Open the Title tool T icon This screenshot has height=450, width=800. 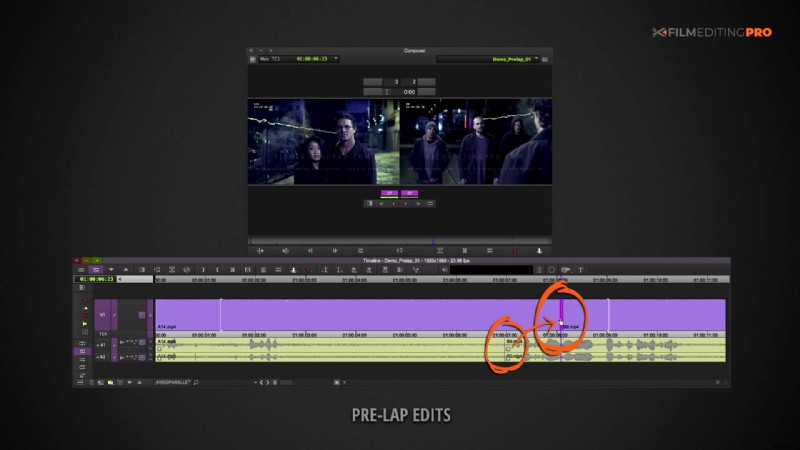pyautogui.click(x=581, y=270)
